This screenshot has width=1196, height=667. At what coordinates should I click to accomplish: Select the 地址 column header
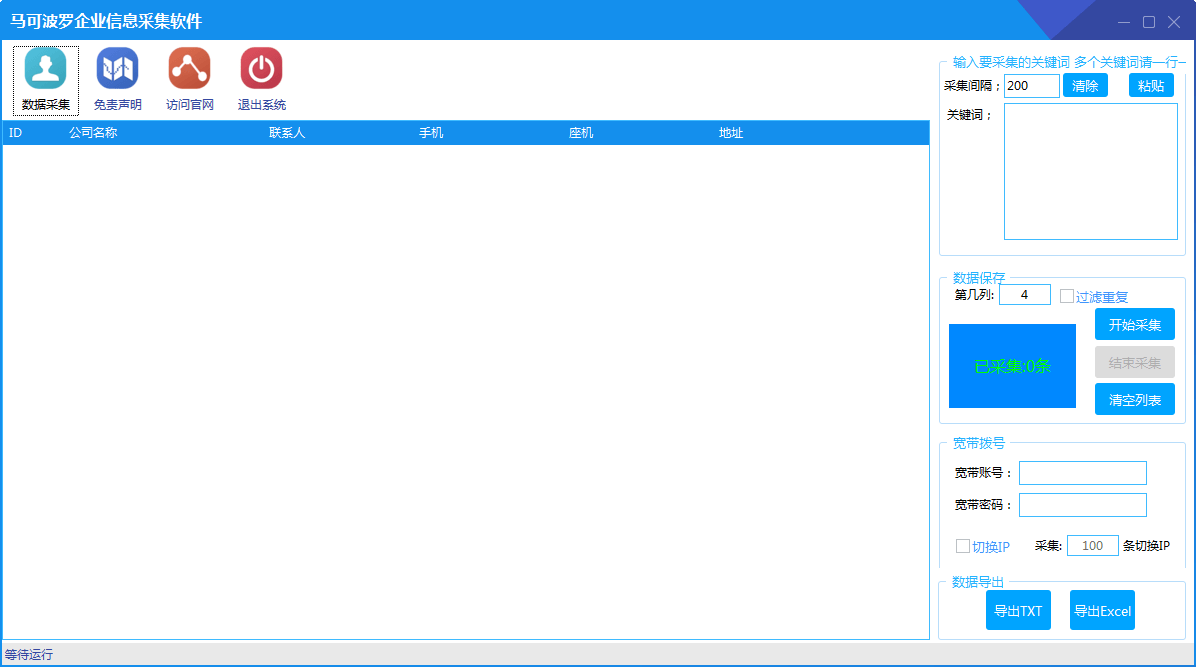pyautogui.click(x=731, y=133)
